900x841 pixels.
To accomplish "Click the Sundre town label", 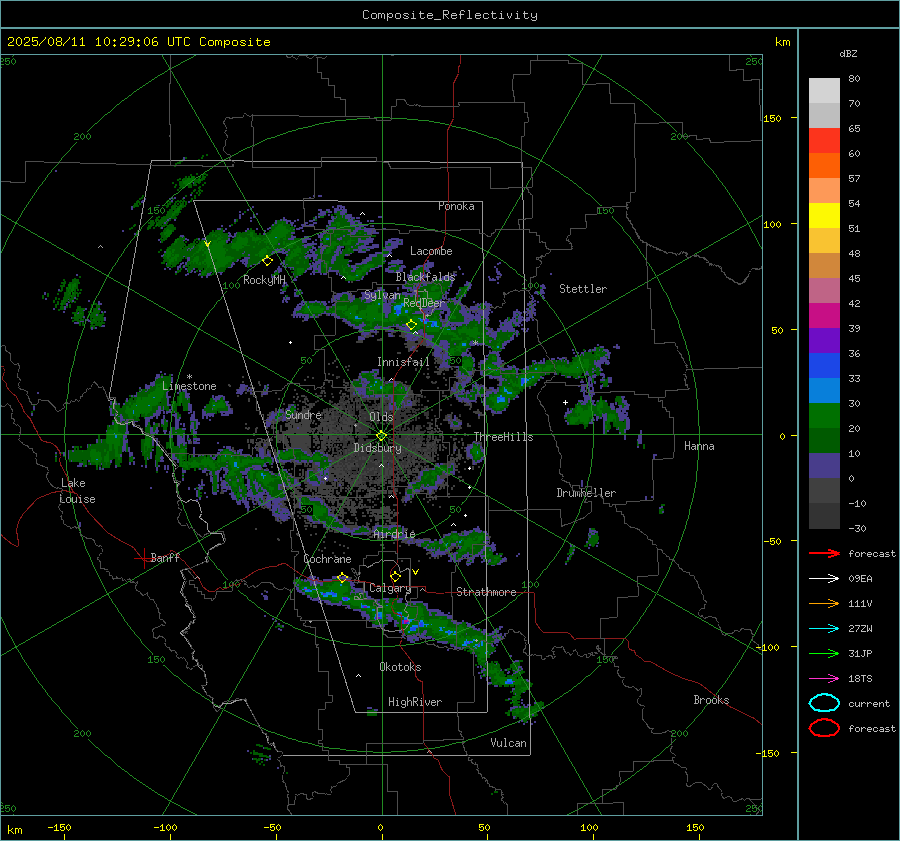I will click(303, 415).
